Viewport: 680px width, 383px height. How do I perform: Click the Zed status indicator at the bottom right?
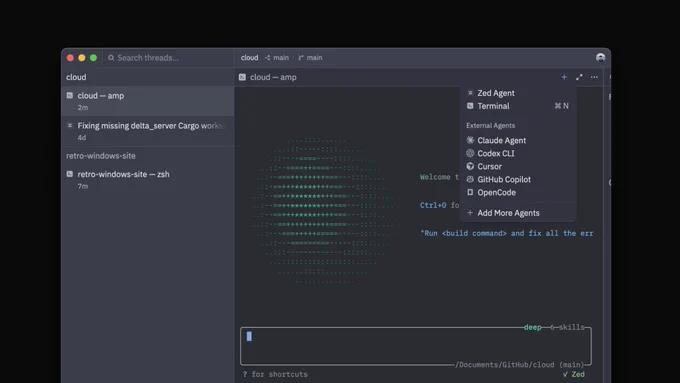click(574, 374)
